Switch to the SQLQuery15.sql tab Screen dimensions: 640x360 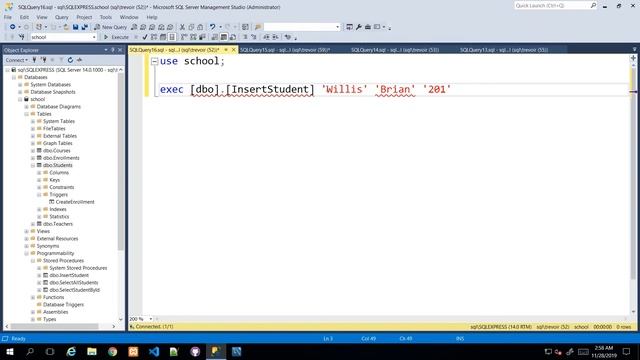tap(285, 50)
